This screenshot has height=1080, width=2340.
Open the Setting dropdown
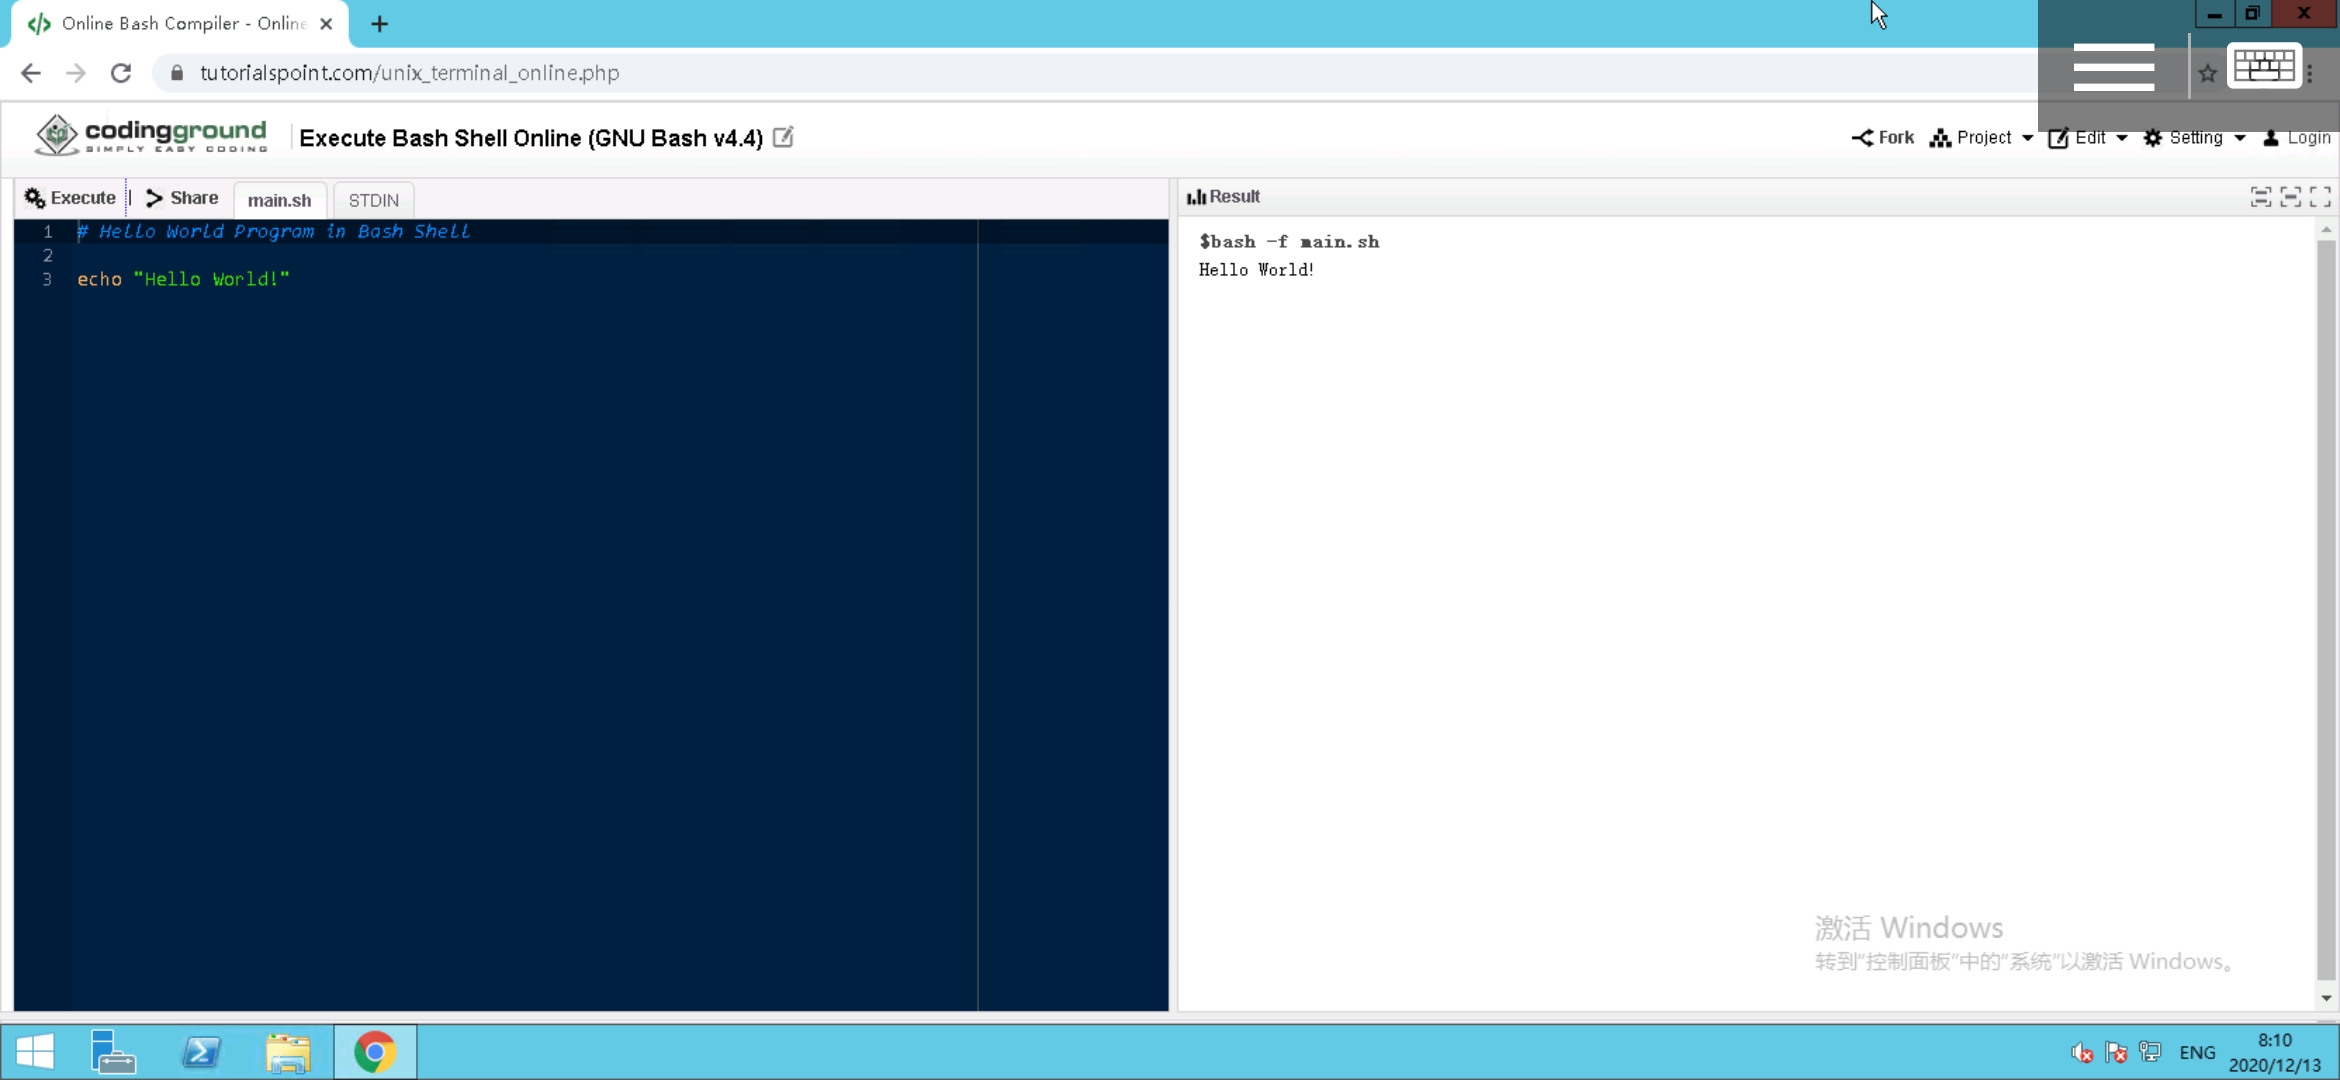[2194, 138]
